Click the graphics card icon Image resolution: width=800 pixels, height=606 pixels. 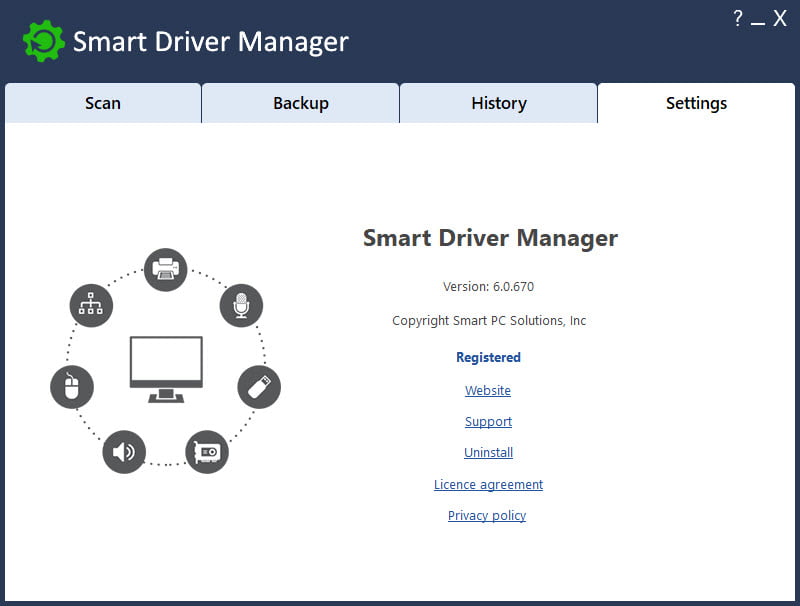(207, 452)
